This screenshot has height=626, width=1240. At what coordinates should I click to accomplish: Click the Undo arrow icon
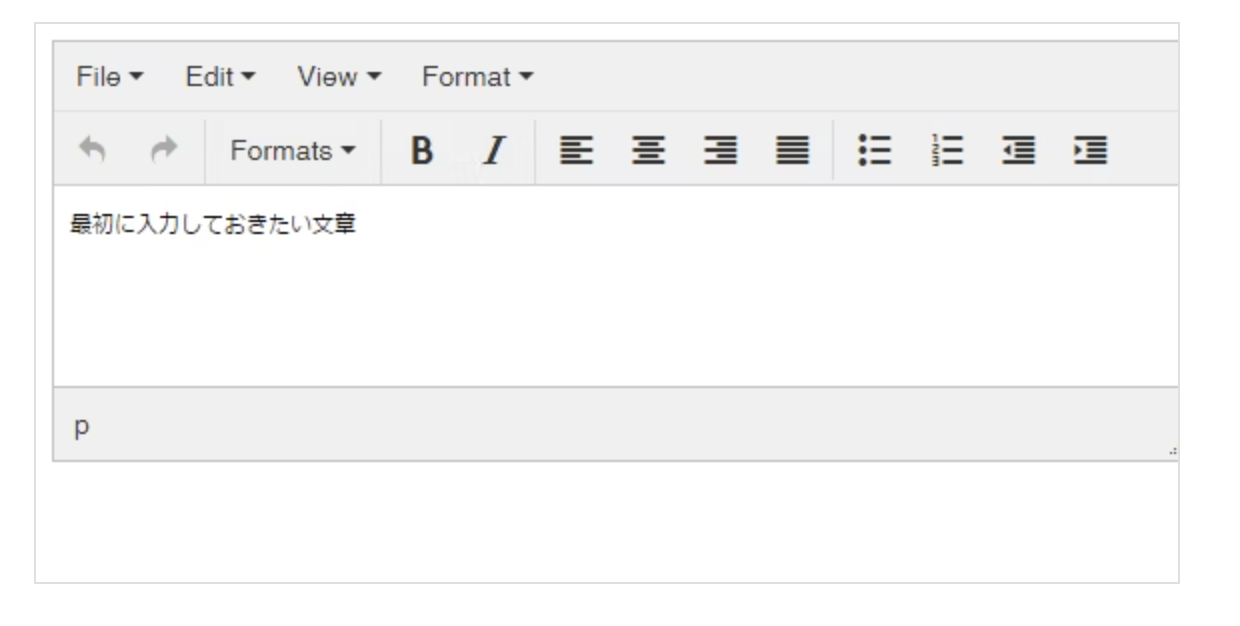pyautogui.click(x=92, y=151)
